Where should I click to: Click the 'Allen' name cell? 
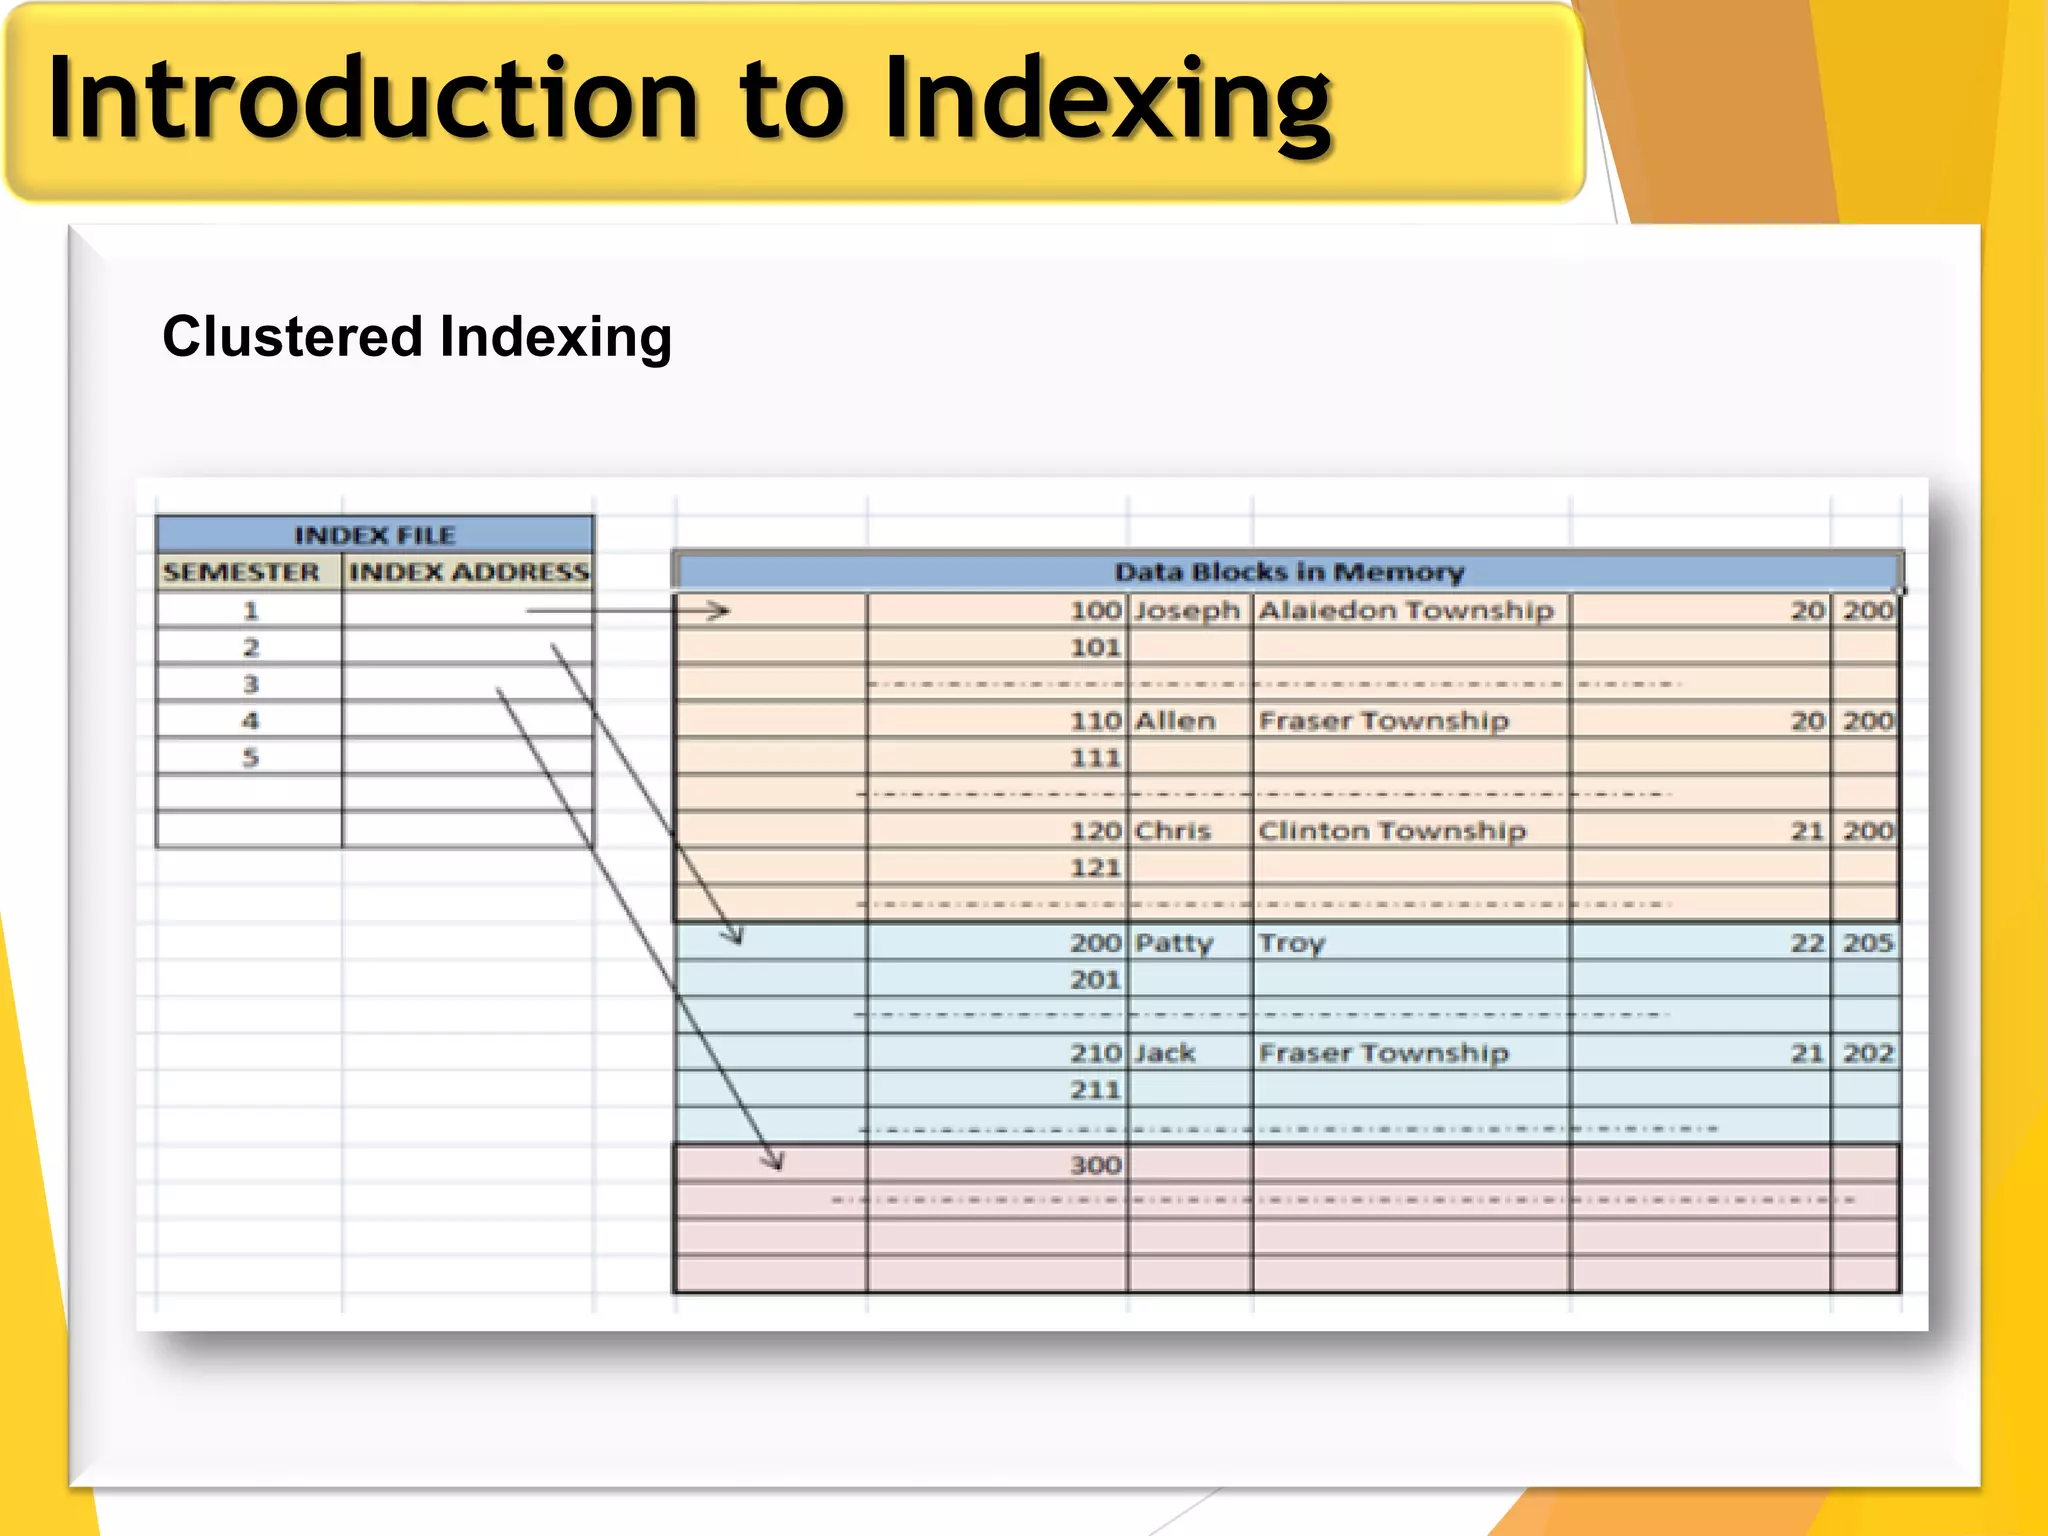pos(1190,721)
